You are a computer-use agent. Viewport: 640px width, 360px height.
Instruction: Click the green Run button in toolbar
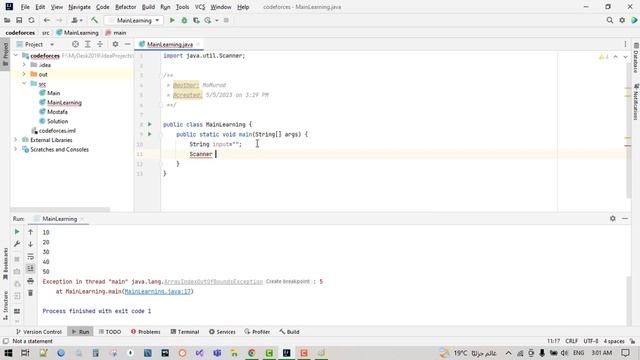pyautogui.click(x=172, y=20)
